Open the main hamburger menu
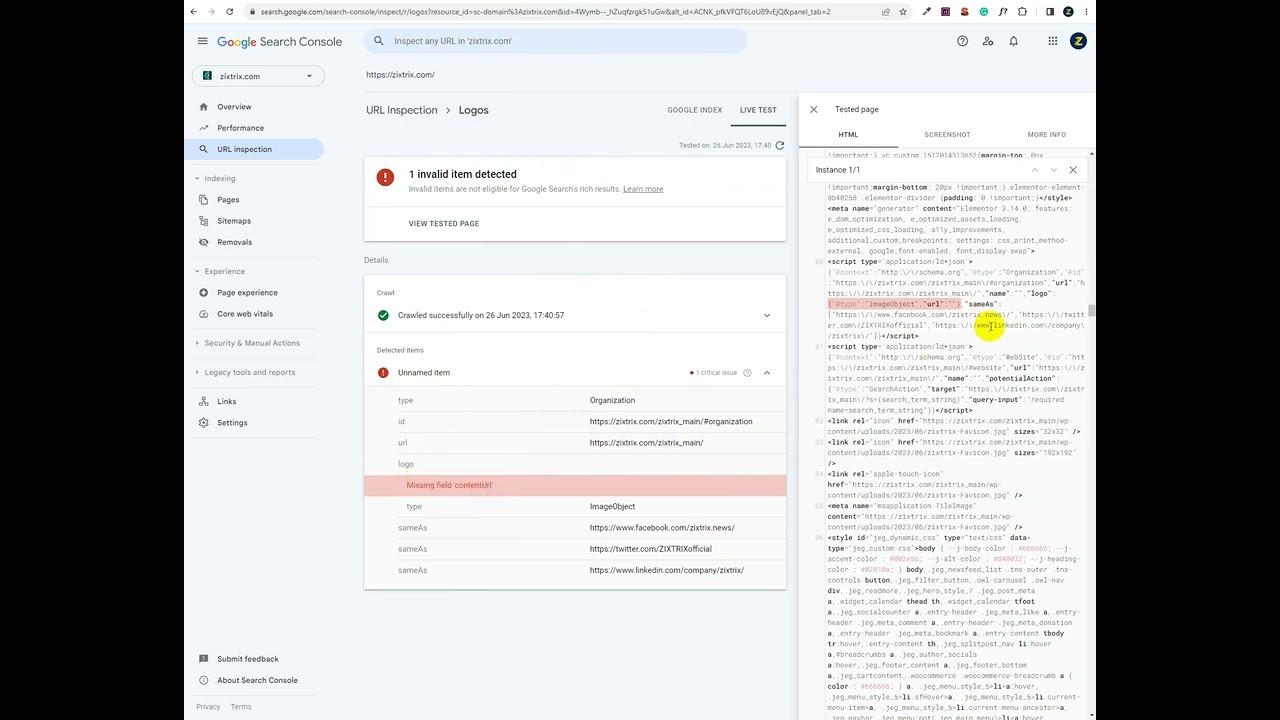1280x720 pixels. [x=202, y=41]
